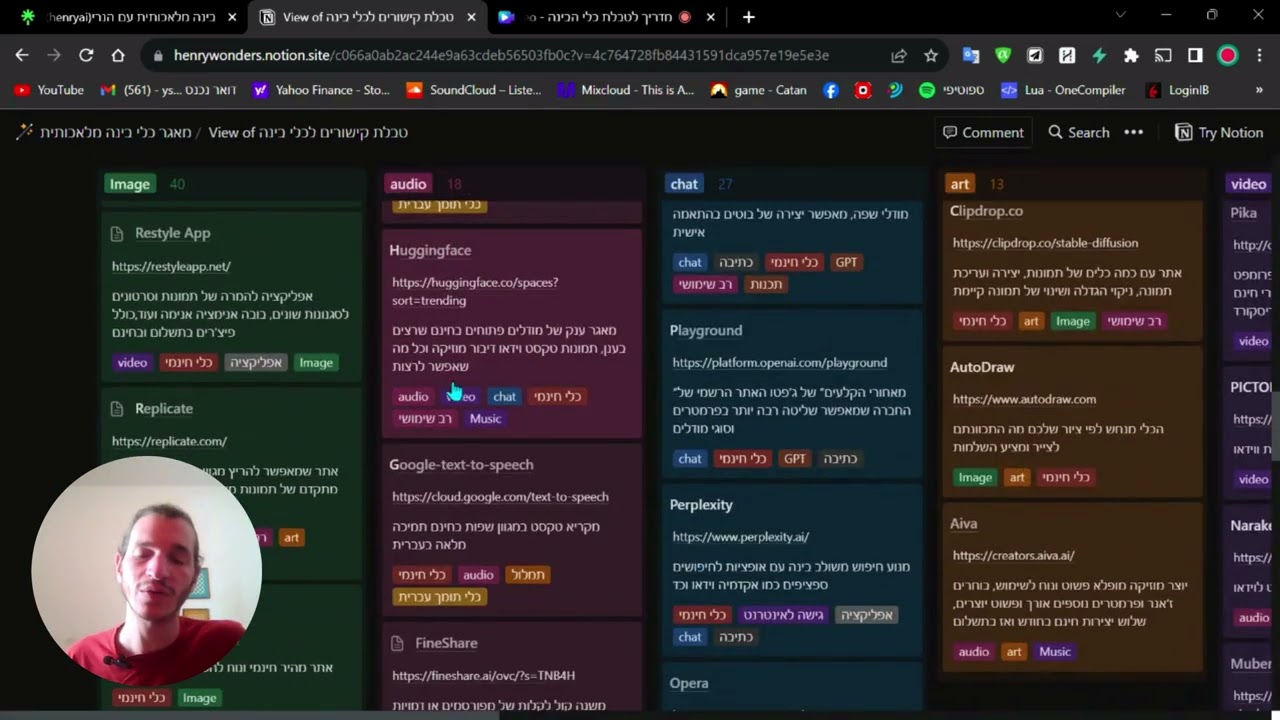Image resolution: width=1280 pixels, height=720 pixels.
Task: Open the Google-text-to-speech card
Action: (x=461, y=465)
